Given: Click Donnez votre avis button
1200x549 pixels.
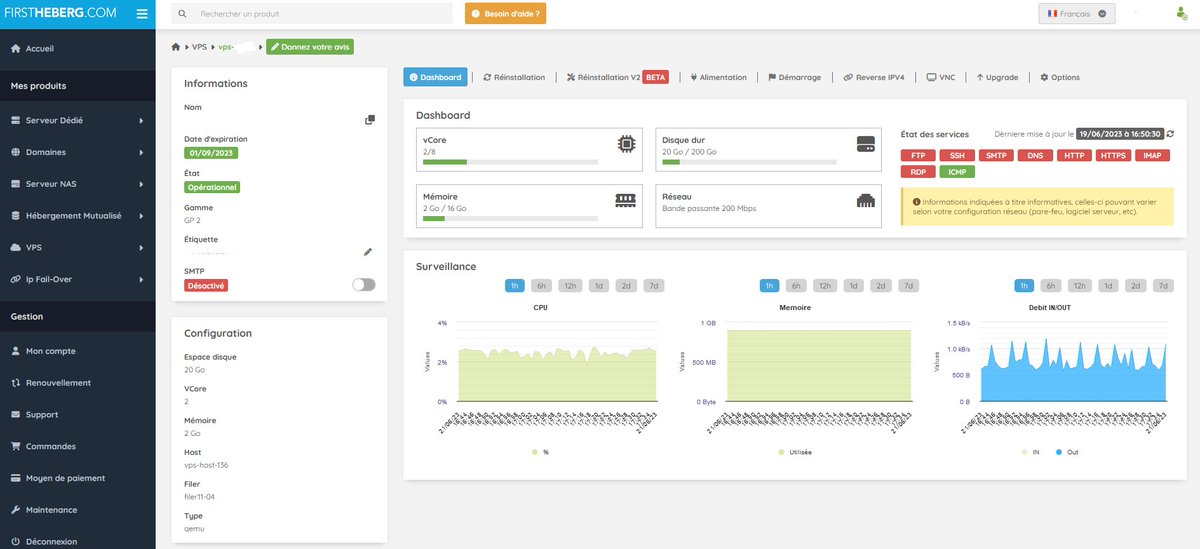Looking at the screenshot, I should point(310,47).
